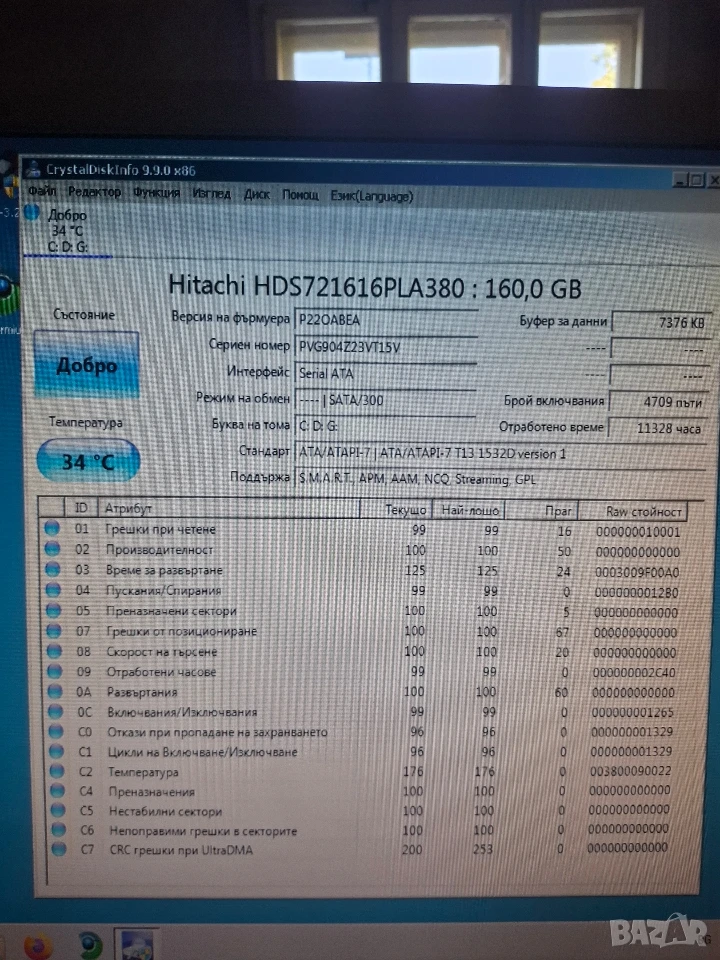Image resolution: width=720 pixels, height=960 pixels.
Task: Click the Текущо column header
Action: [396, 509]
